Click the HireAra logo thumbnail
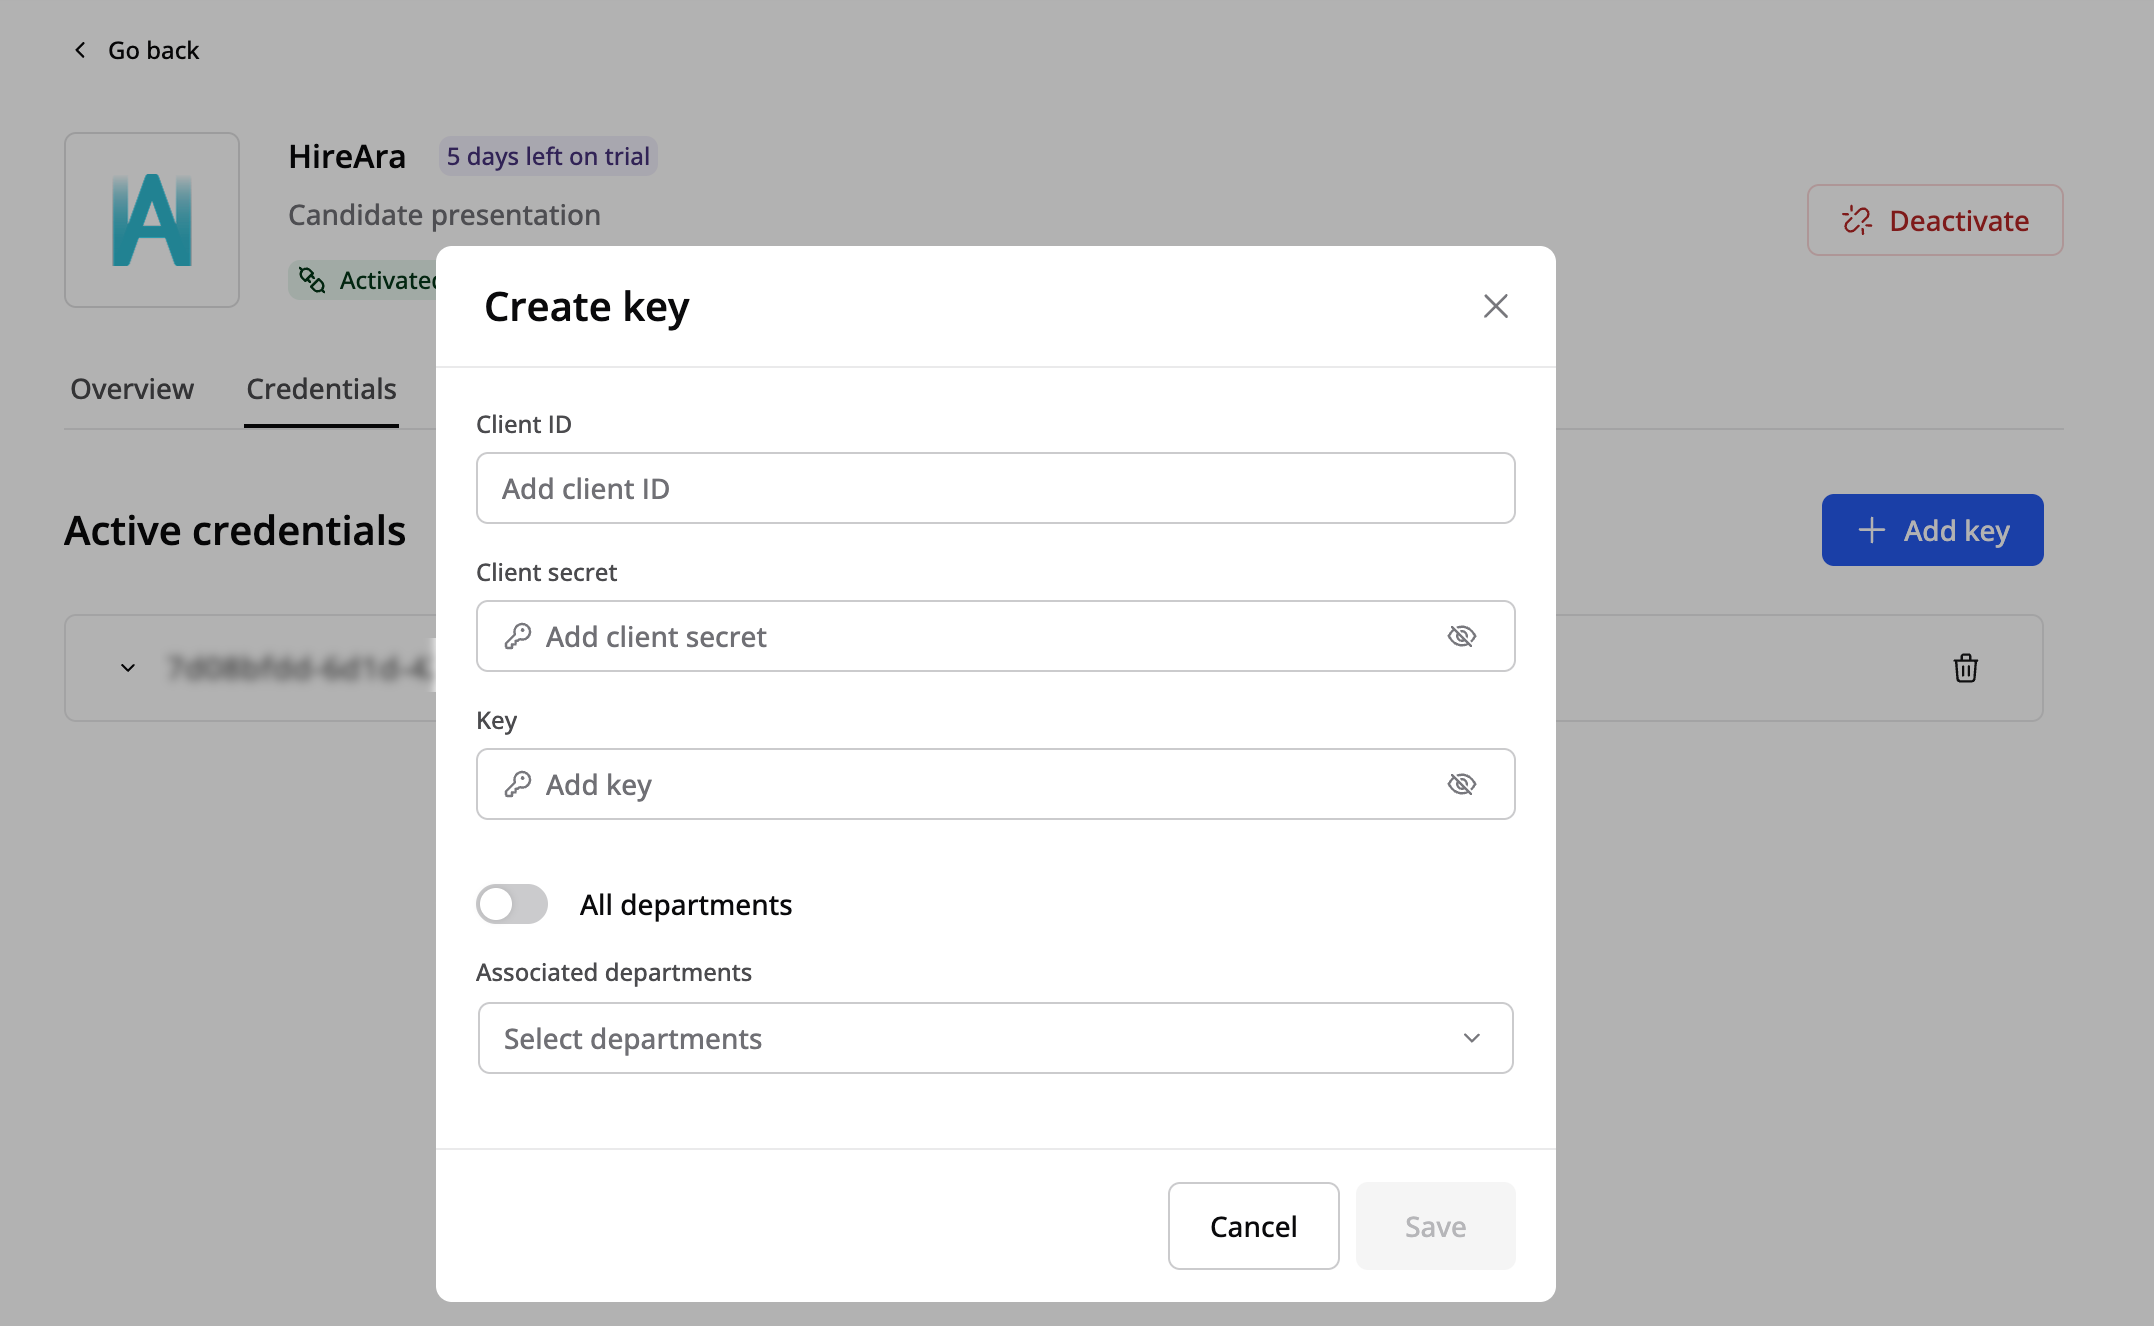This screenshot has height=1326, width=2154. tap(152, 220)
